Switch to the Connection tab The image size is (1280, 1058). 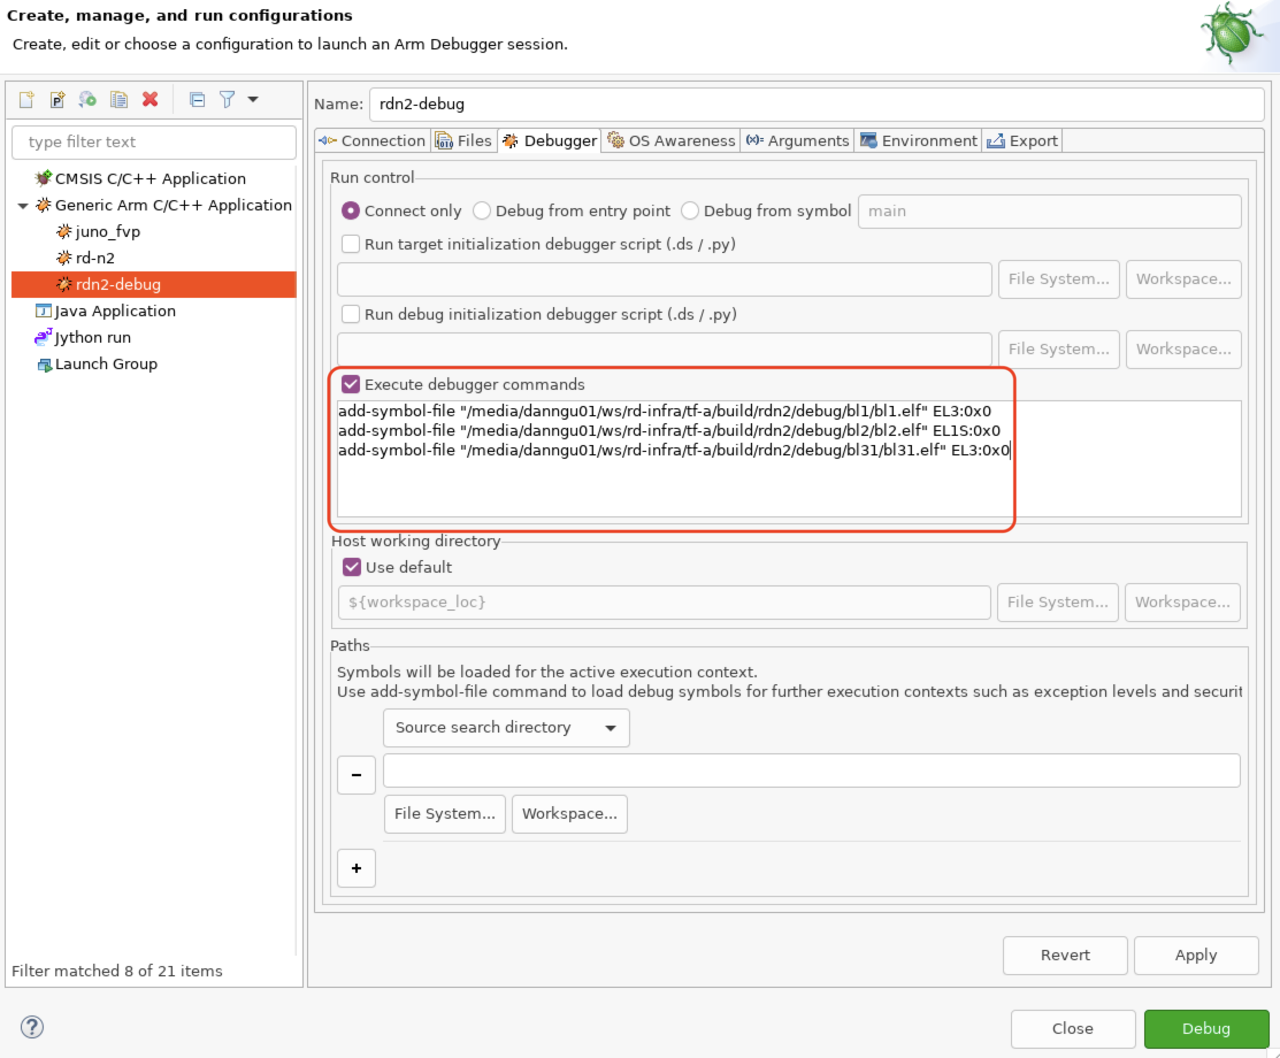pos(372,141)
